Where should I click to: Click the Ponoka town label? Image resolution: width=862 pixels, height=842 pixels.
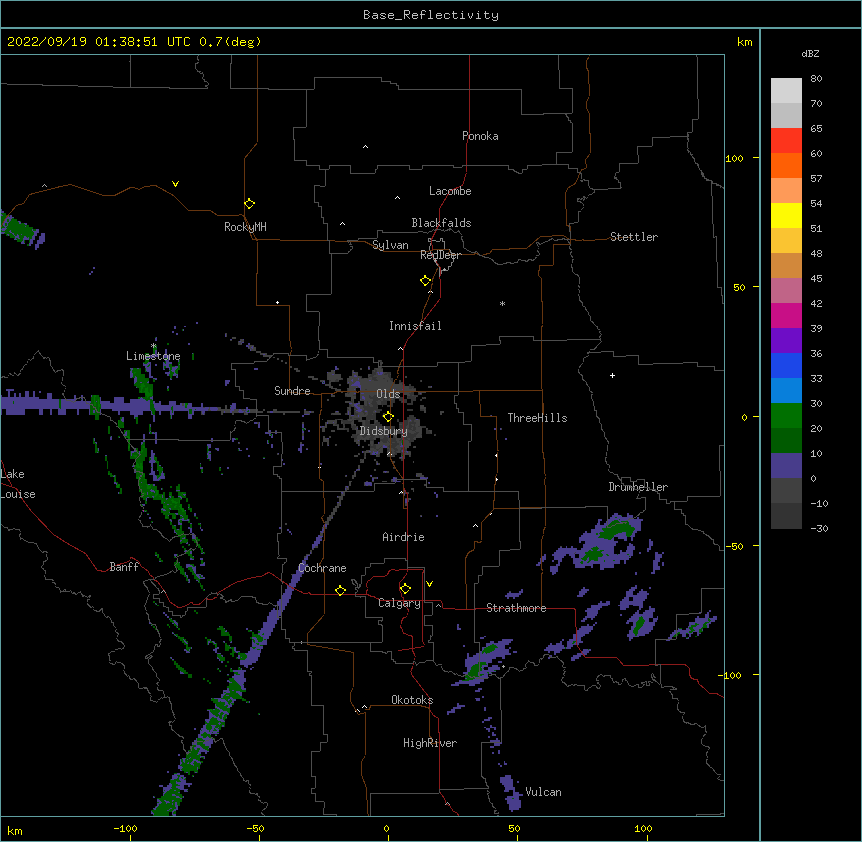480,136
